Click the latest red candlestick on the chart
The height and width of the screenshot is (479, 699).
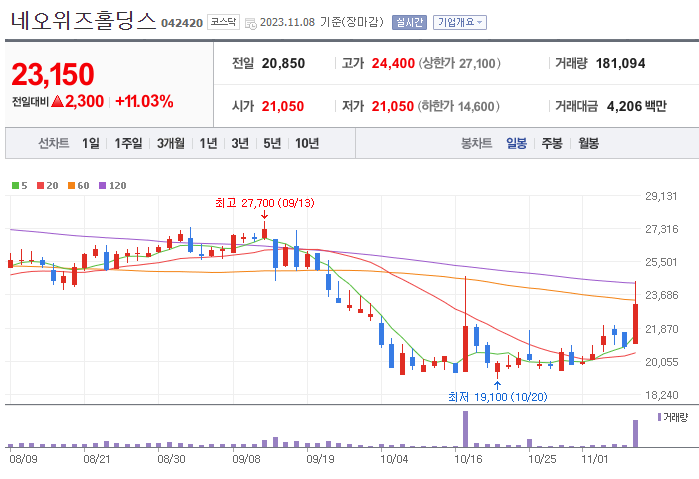pyautogui.click(x=635, y=323)
